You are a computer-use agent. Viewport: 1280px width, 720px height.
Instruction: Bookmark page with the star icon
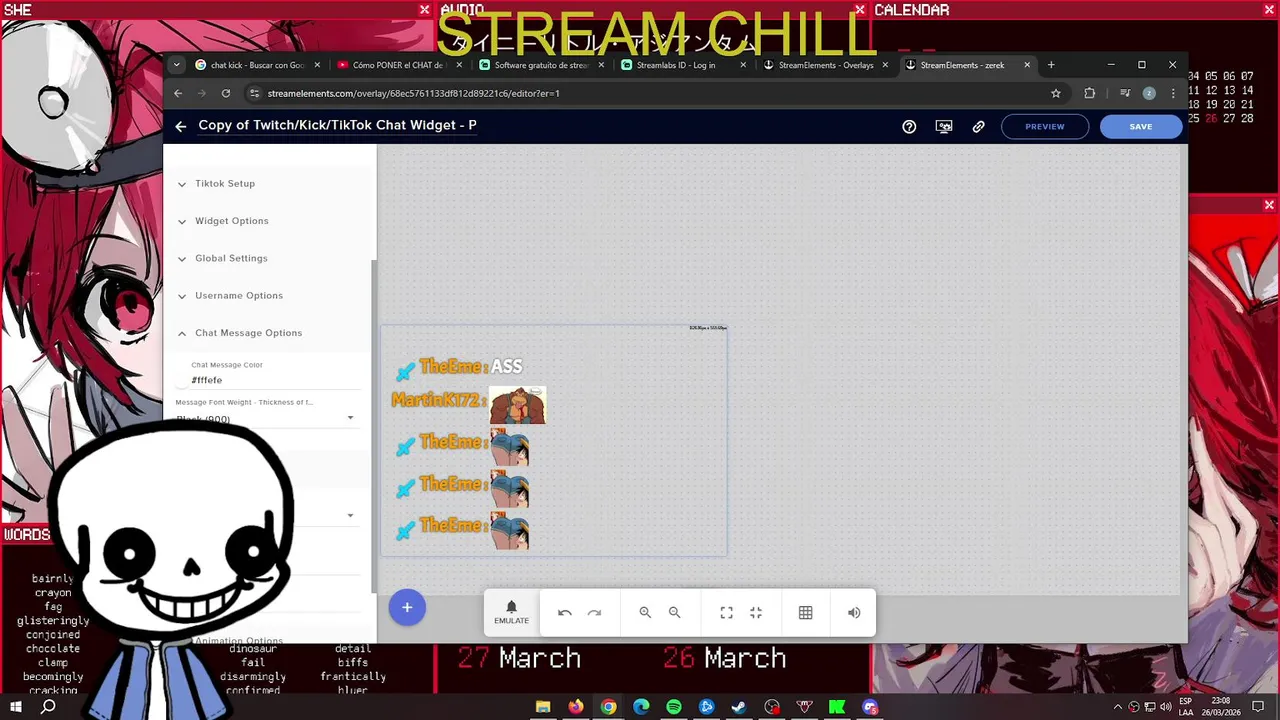[x=1056, y=93]
